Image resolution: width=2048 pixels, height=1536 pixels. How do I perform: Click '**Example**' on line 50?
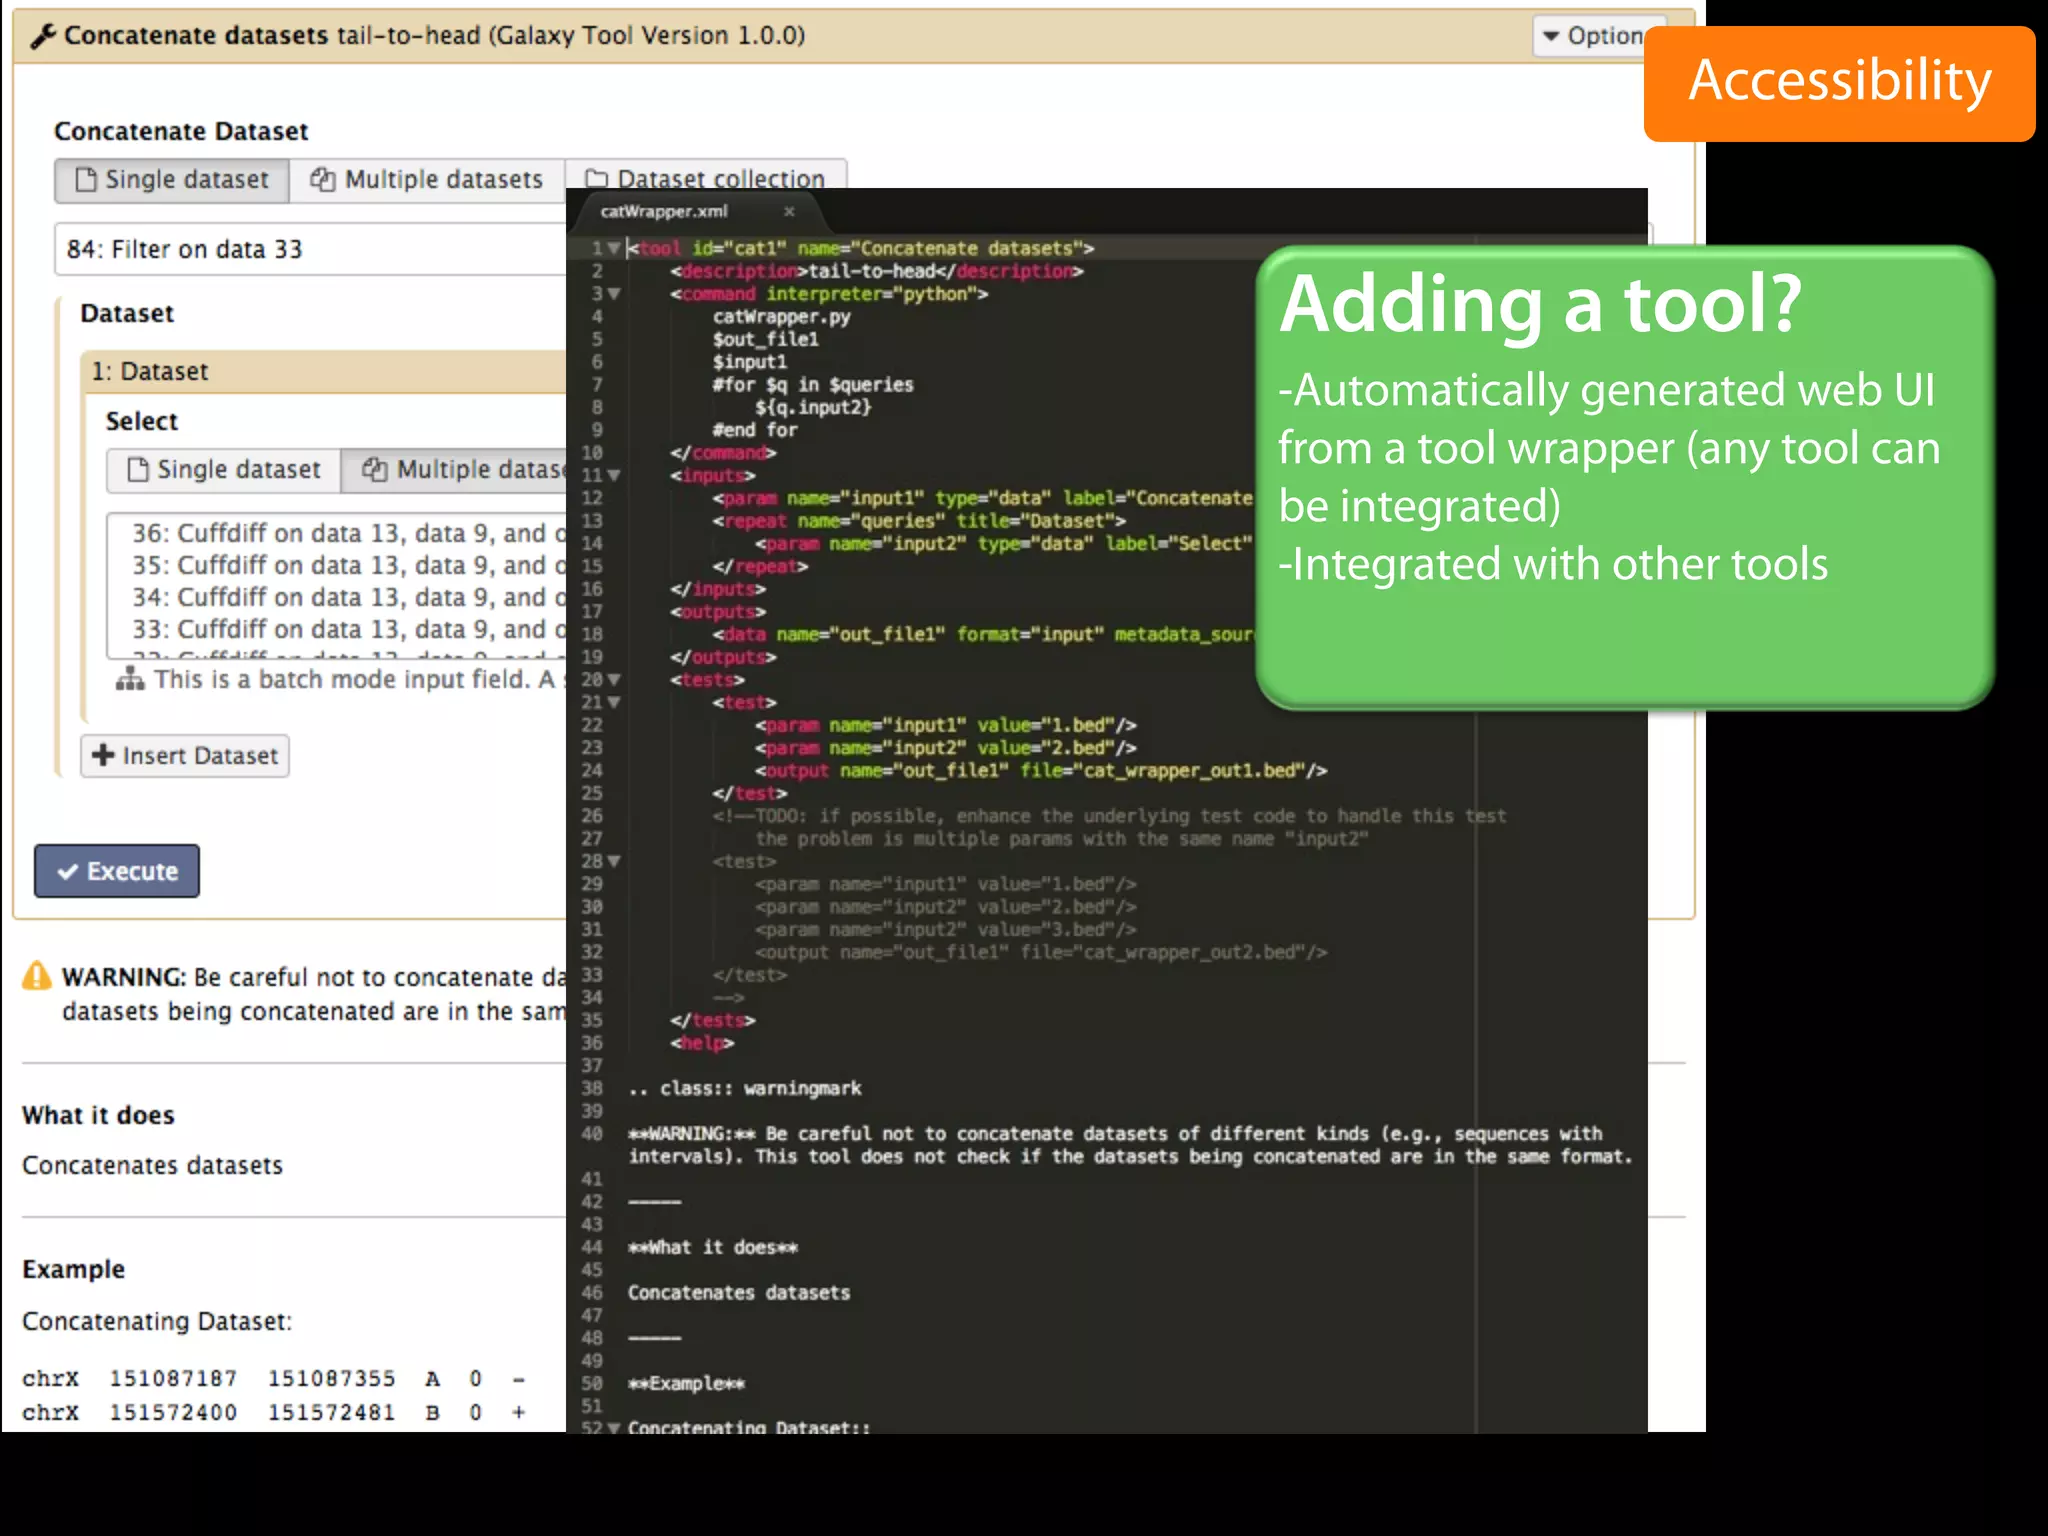(x=686, y=1384)
